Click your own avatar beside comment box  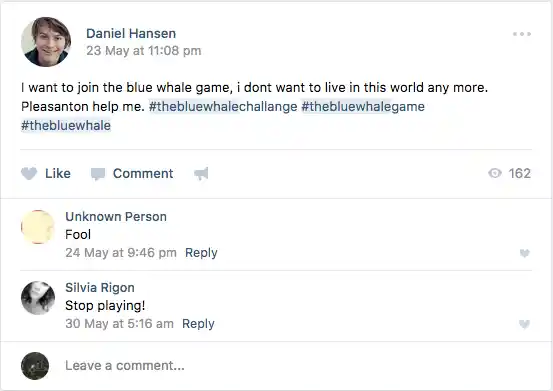tap(35, 366)
